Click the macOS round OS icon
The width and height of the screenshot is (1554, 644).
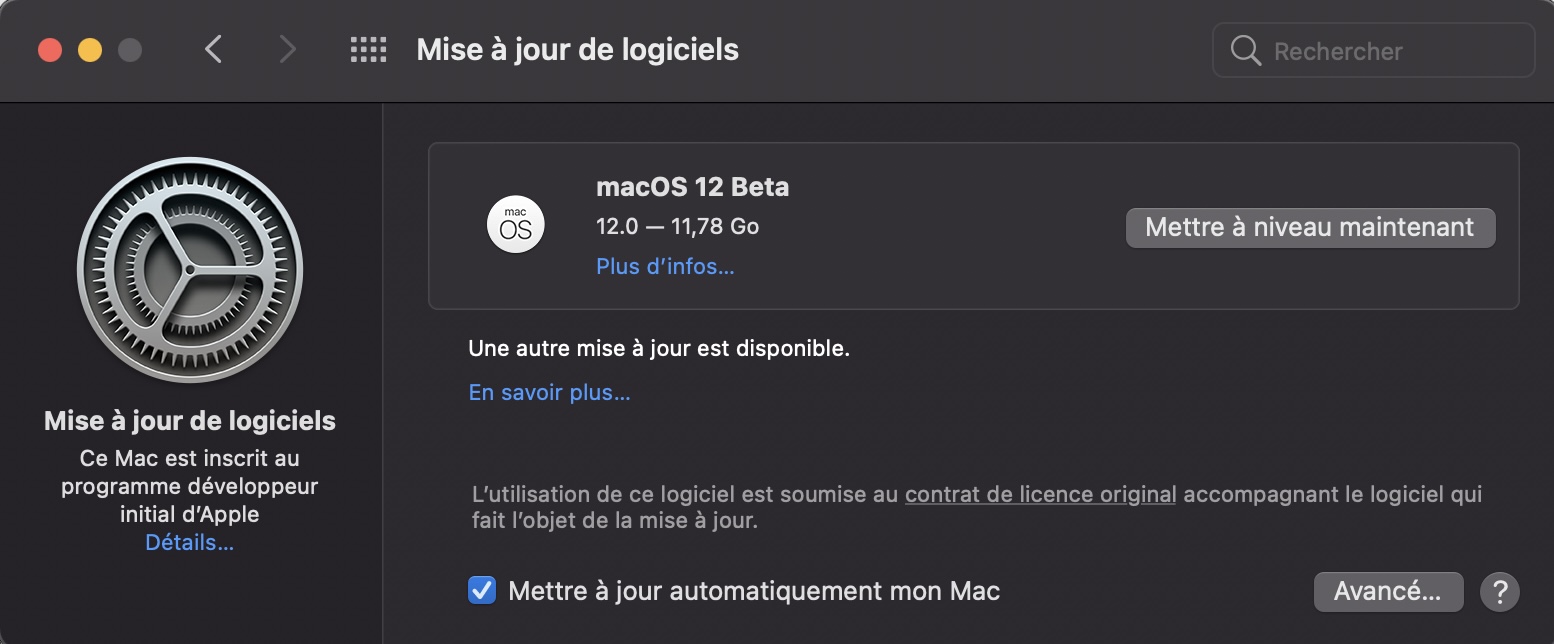tap(515, 226)
